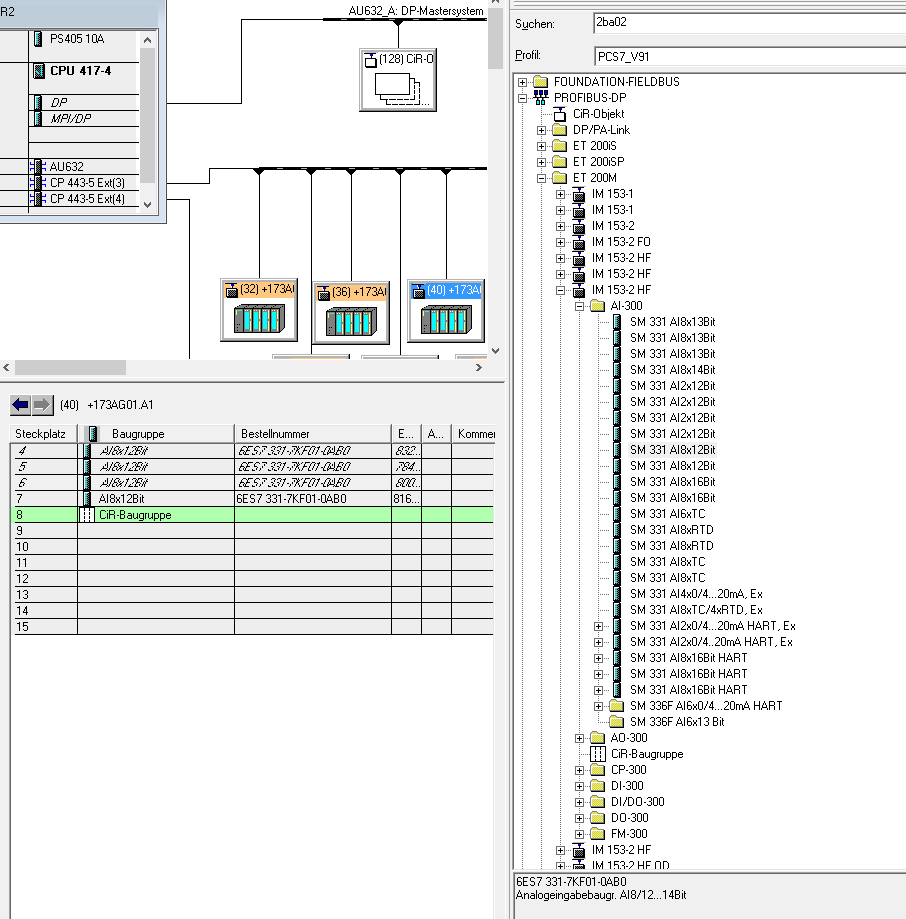Collapse the AI-300 folder
This screenshot has height=919, width=906.
tap(580, 306)
